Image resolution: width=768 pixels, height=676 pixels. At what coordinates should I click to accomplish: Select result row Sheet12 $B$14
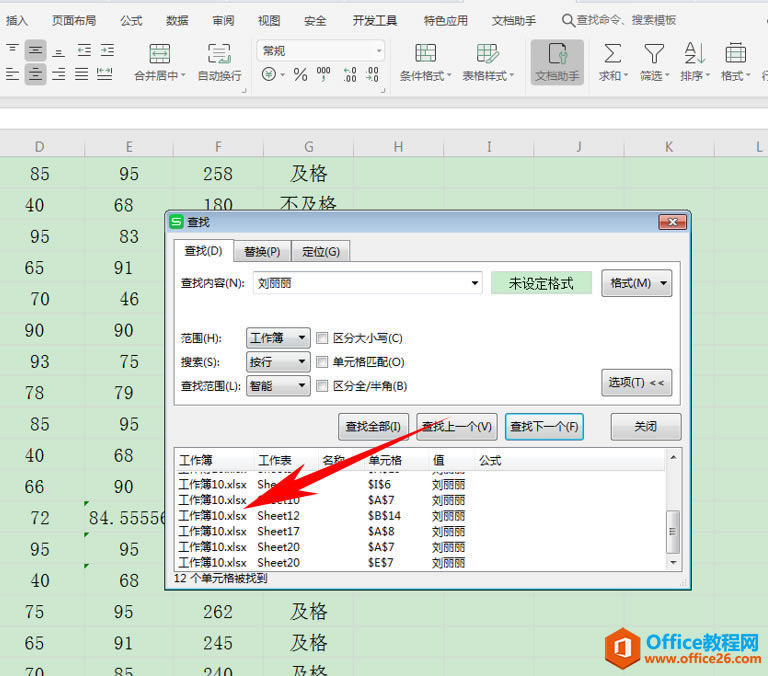pyautogui.click(x=420, y=516)
